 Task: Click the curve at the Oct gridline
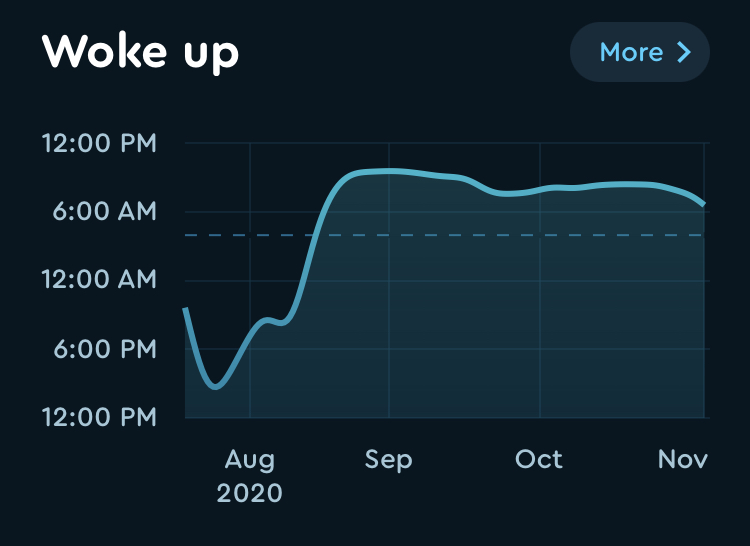pos(540,190)
